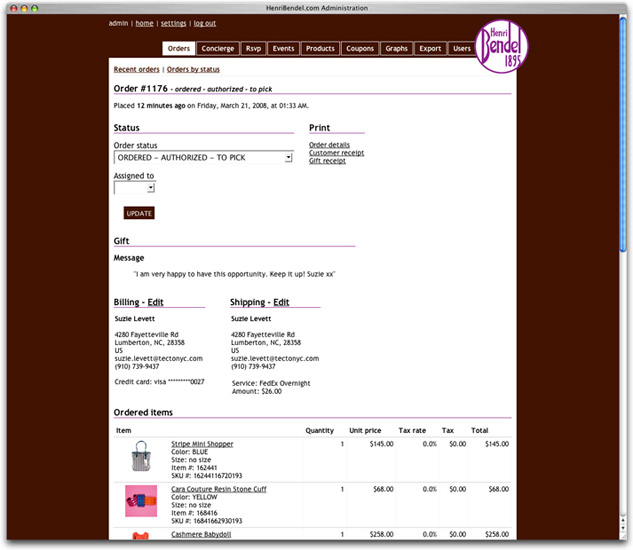The width and height of the screenshot is (633, 550).
Task: Click the Cara Couture cuff product image
Action: (141, 500)
